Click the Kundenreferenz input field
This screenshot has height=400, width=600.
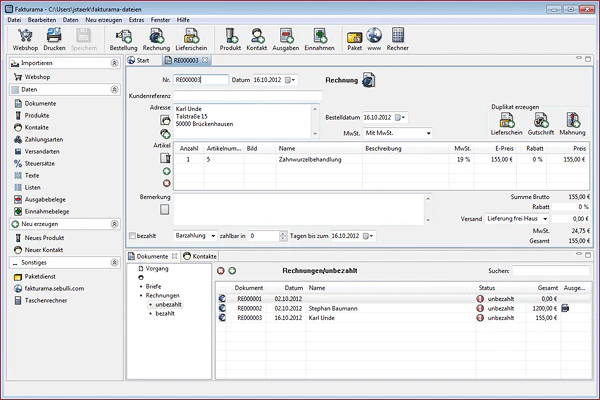click(248, 96)
